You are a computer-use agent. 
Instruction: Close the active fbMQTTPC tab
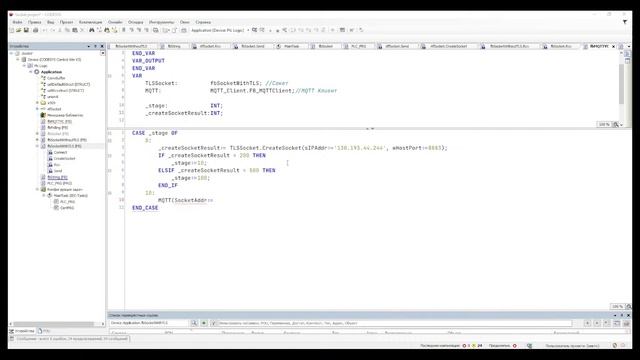613,47
